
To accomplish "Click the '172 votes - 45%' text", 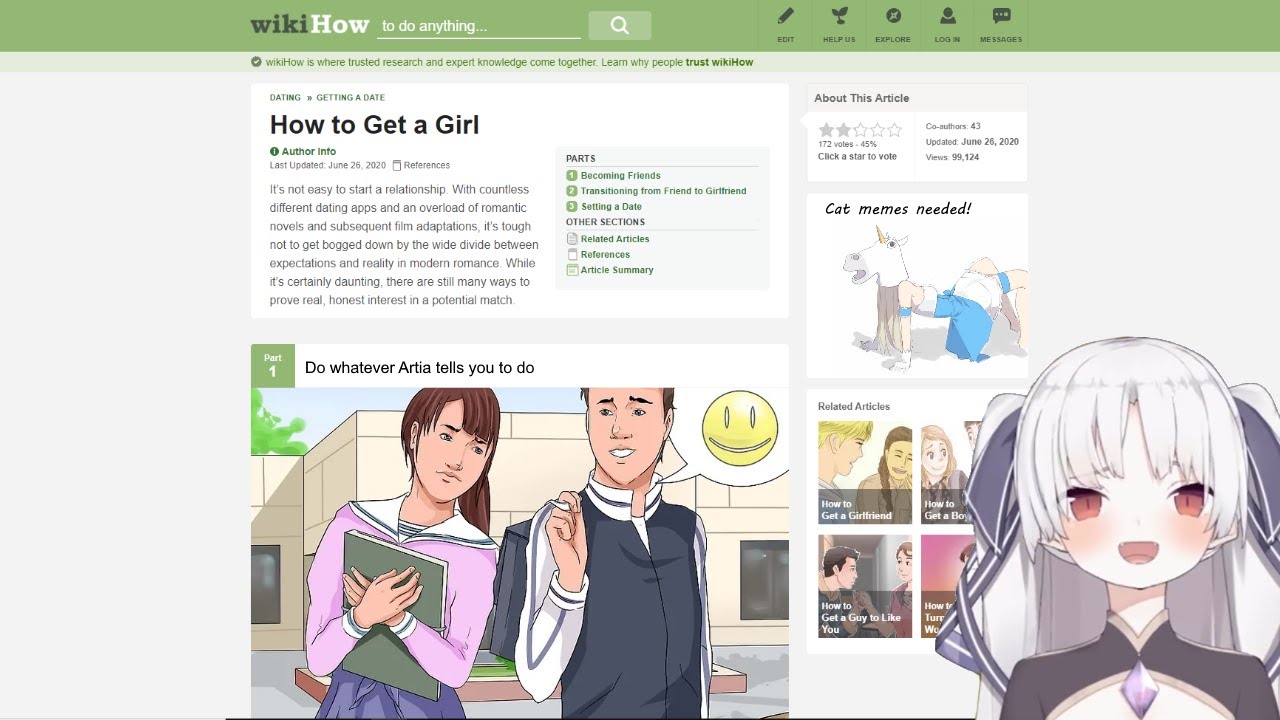I will 847,144.
